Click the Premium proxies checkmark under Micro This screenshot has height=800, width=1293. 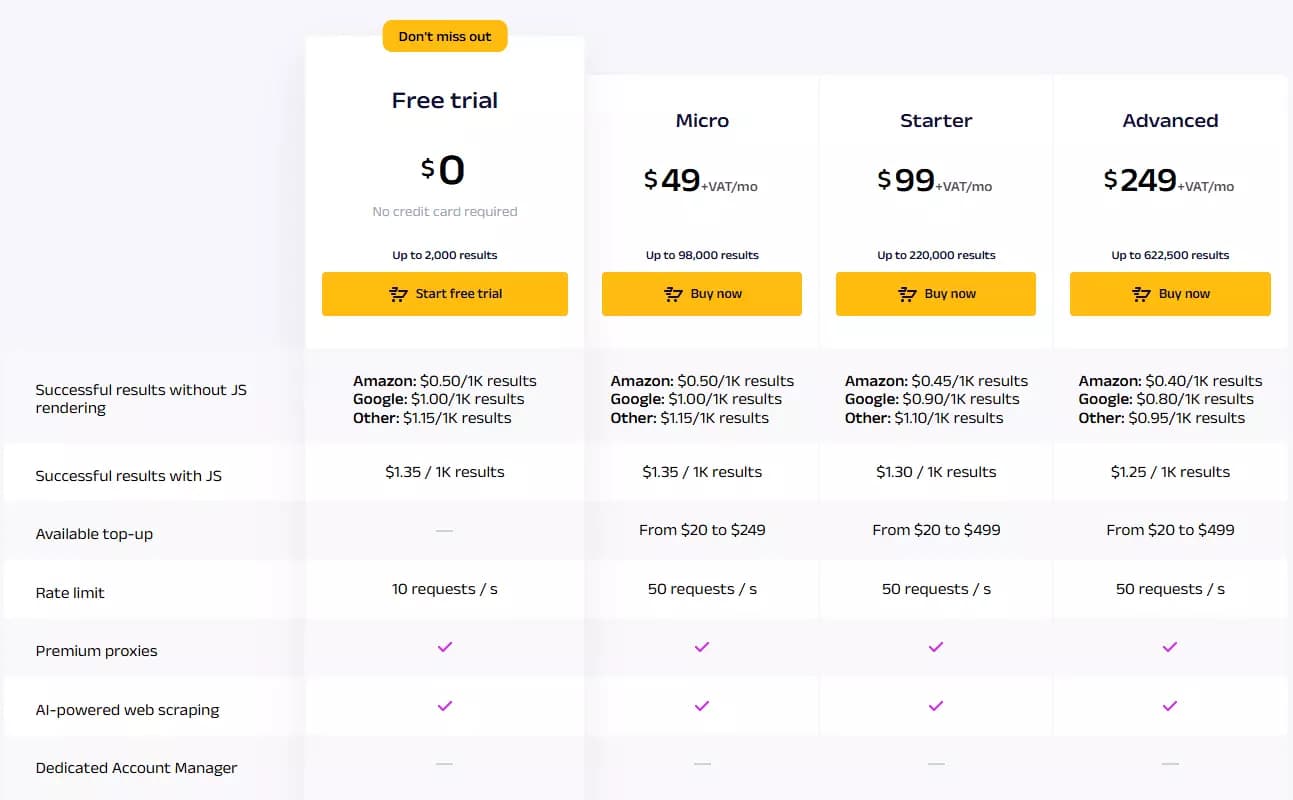click(701, 647)
